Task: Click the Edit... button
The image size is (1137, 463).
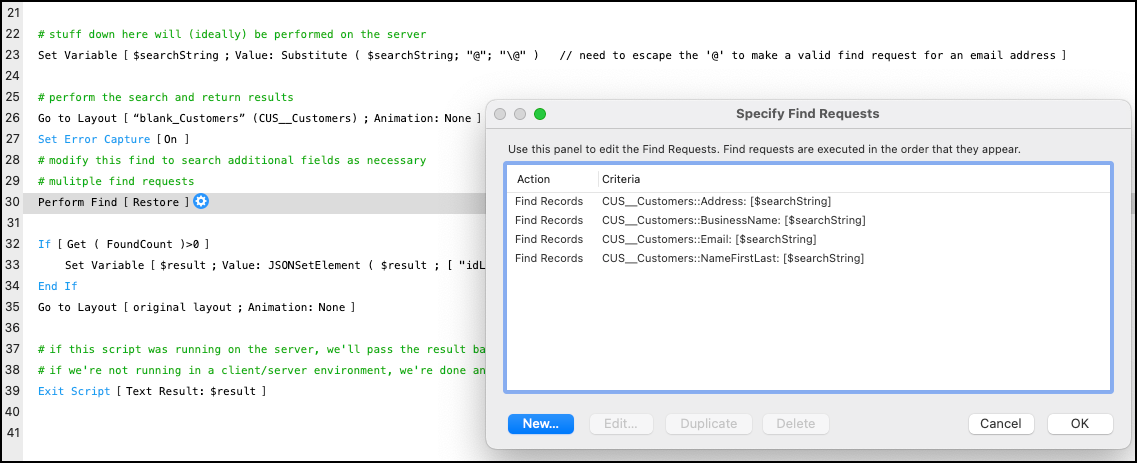Action: click(623, 424)
